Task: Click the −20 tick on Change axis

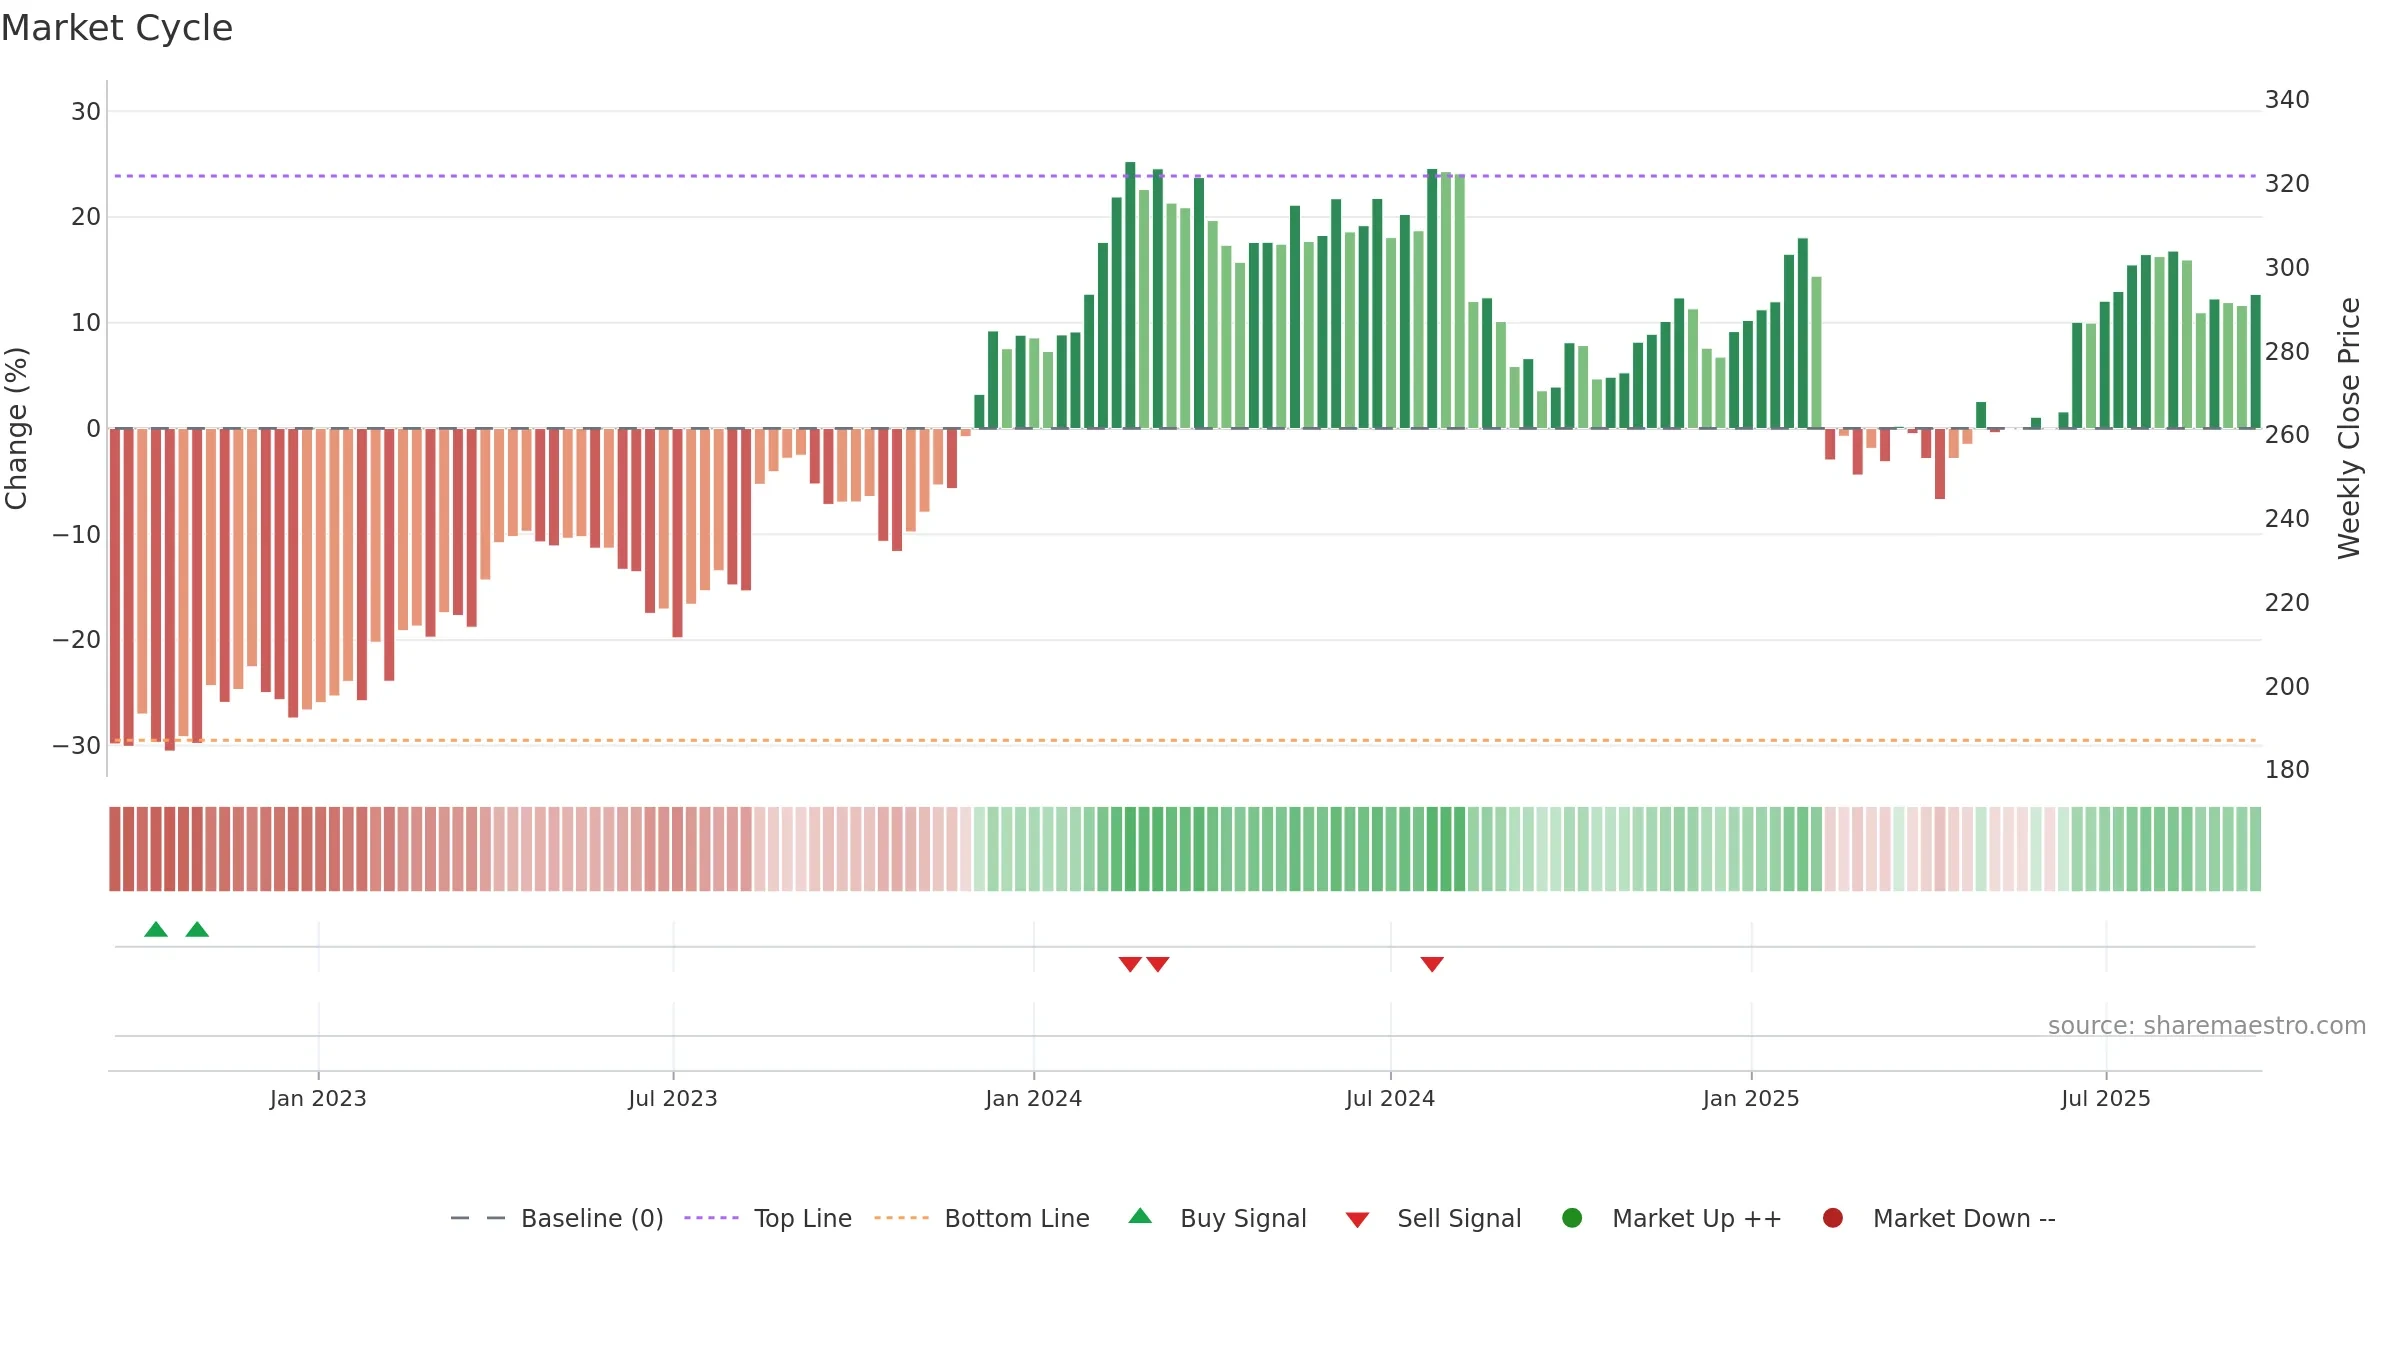Action: [77, 640]
